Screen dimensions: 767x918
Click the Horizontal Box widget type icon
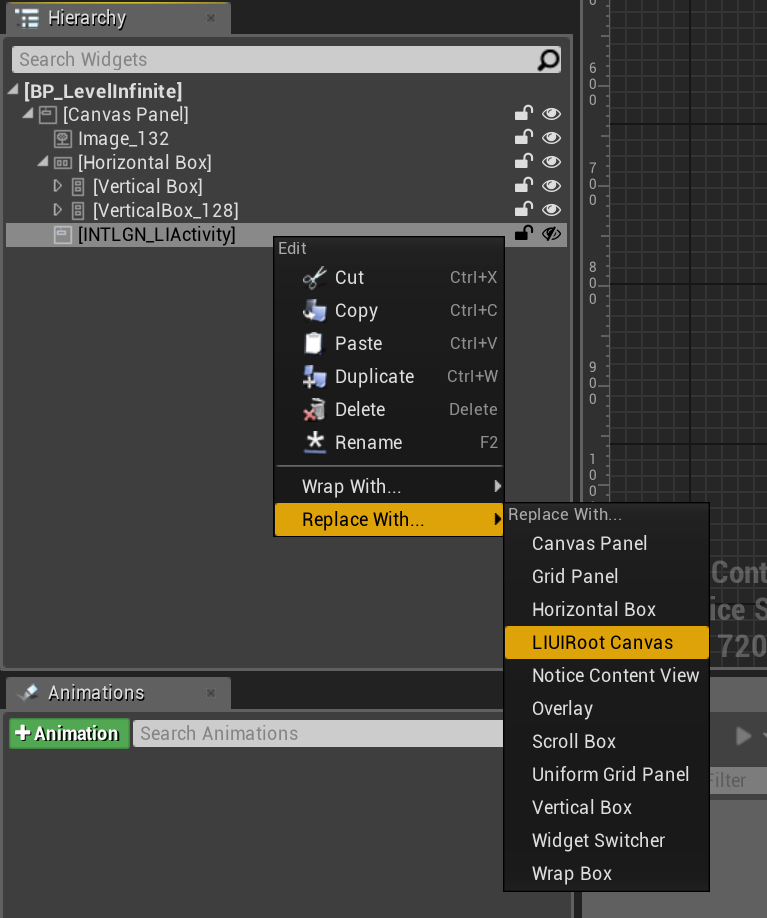pyautogui.click(x=63, y=163)
